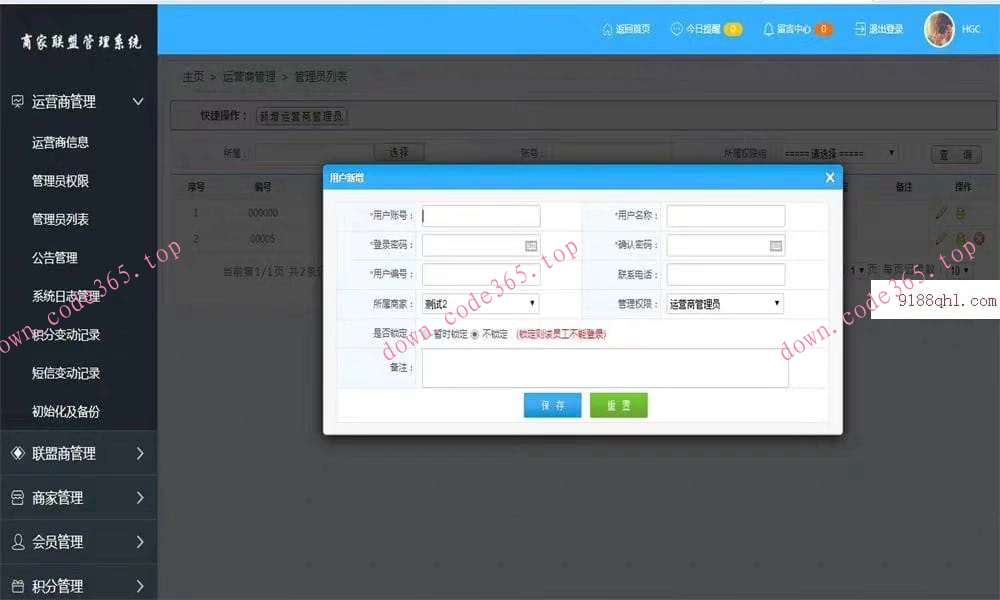Open the 管理权限 dropdown showing 运营商管理员

tap(724, 303)
